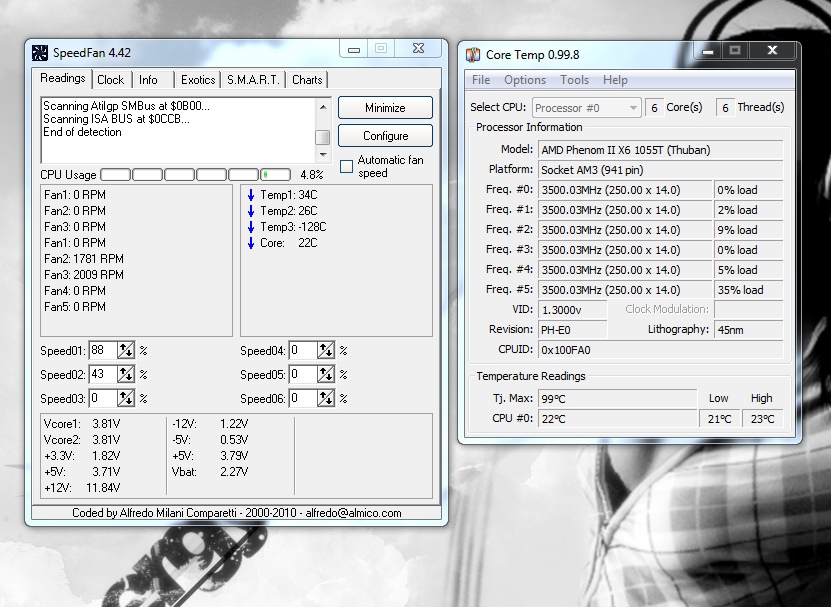Click the CPU #0 22°C temperature field
The image size is (831, 607).
click(617, 419)
